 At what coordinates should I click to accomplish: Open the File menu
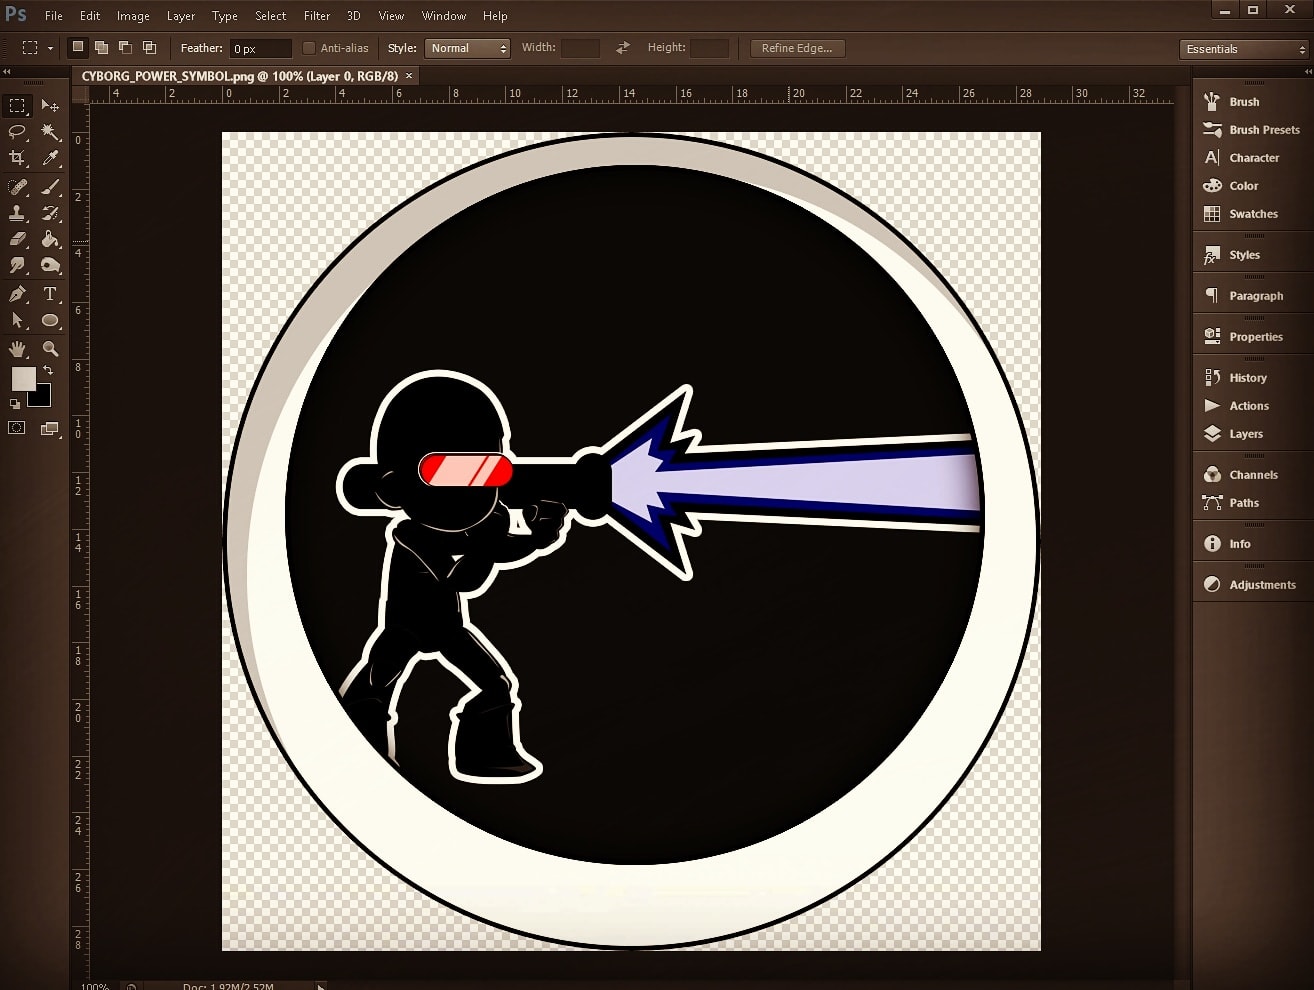[54, 16]
